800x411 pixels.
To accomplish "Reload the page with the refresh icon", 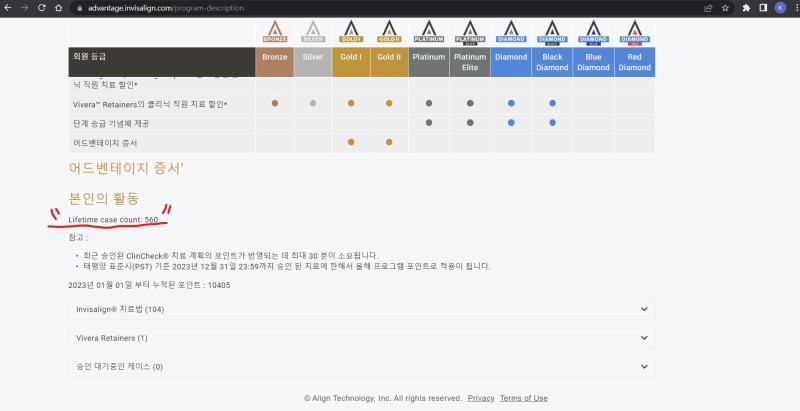I will (x=42, y=8).
